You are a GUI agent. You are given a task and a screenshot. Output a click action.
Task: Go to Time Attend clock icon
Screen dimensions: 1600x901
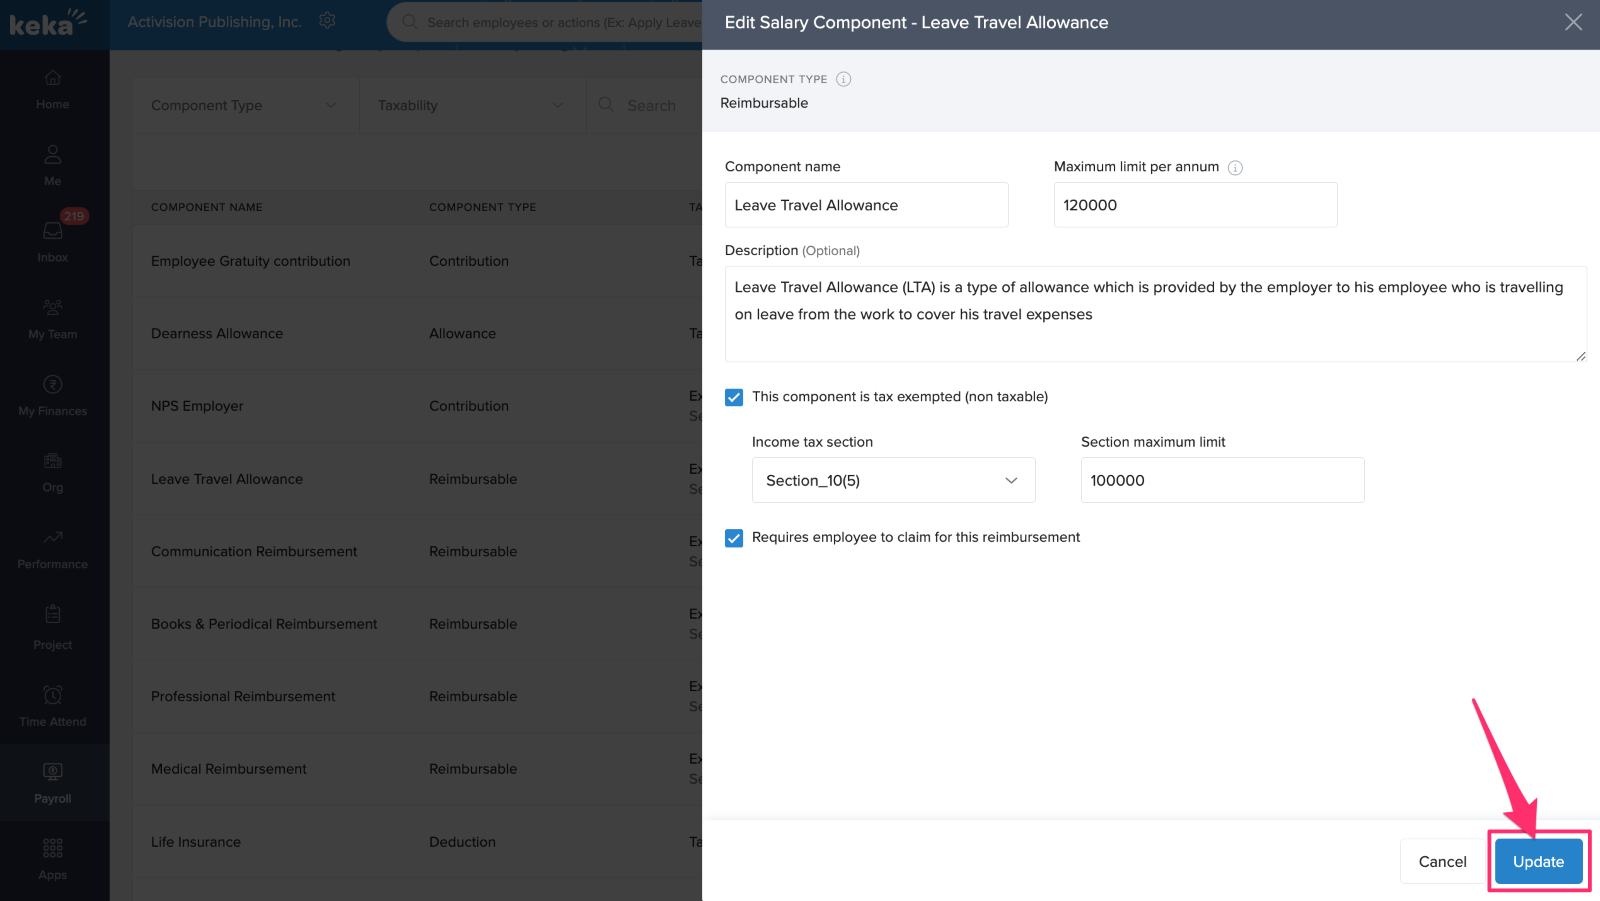(x=53, y=695)
